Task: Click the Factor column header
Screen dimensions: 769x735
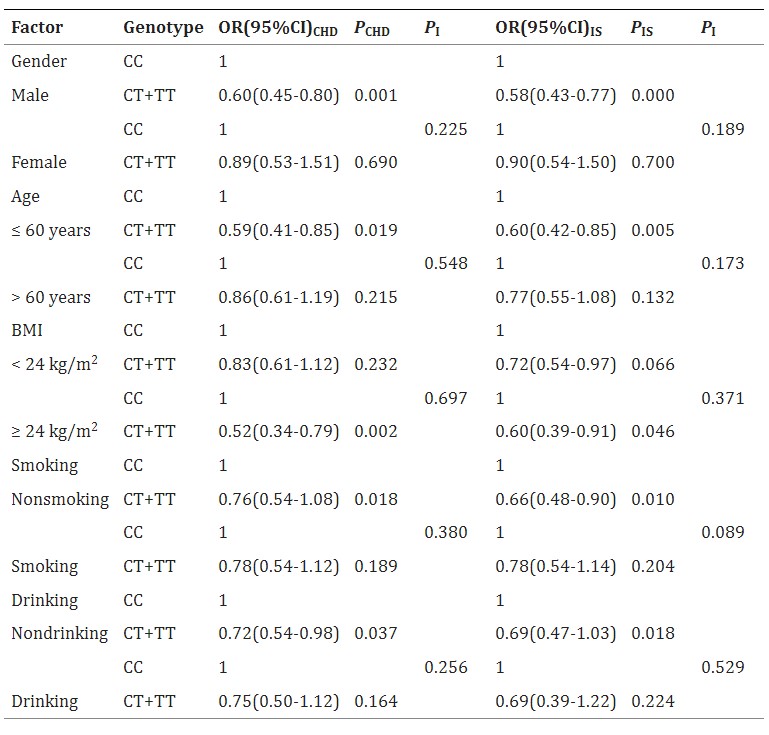Action: click(x=36, y=28)
